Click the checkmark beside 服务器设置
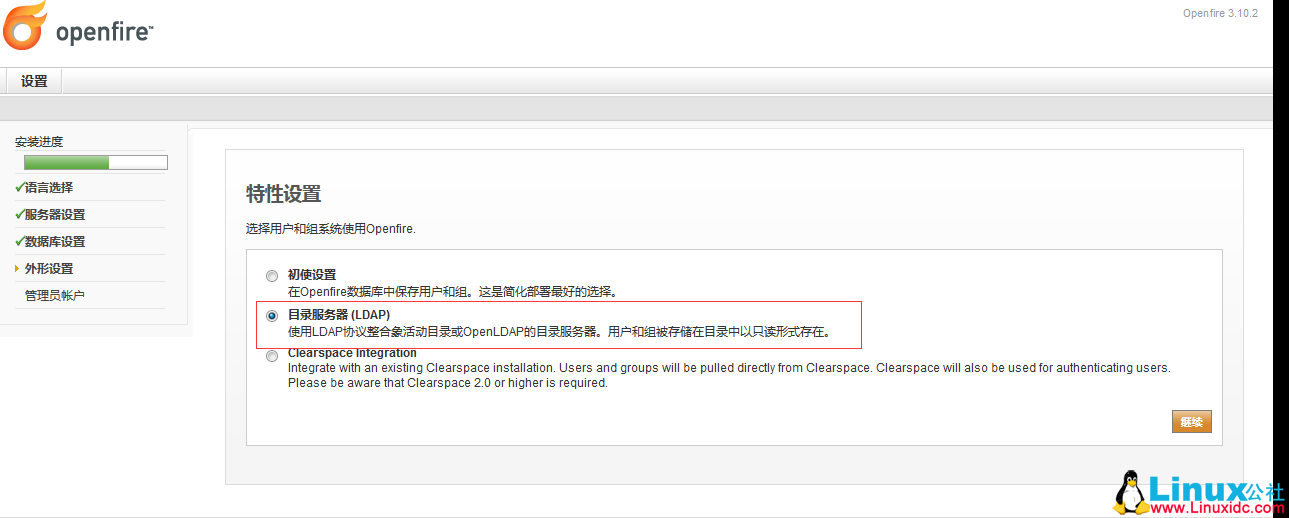Viewport: 1289px width, 518px height. (19, 214)
